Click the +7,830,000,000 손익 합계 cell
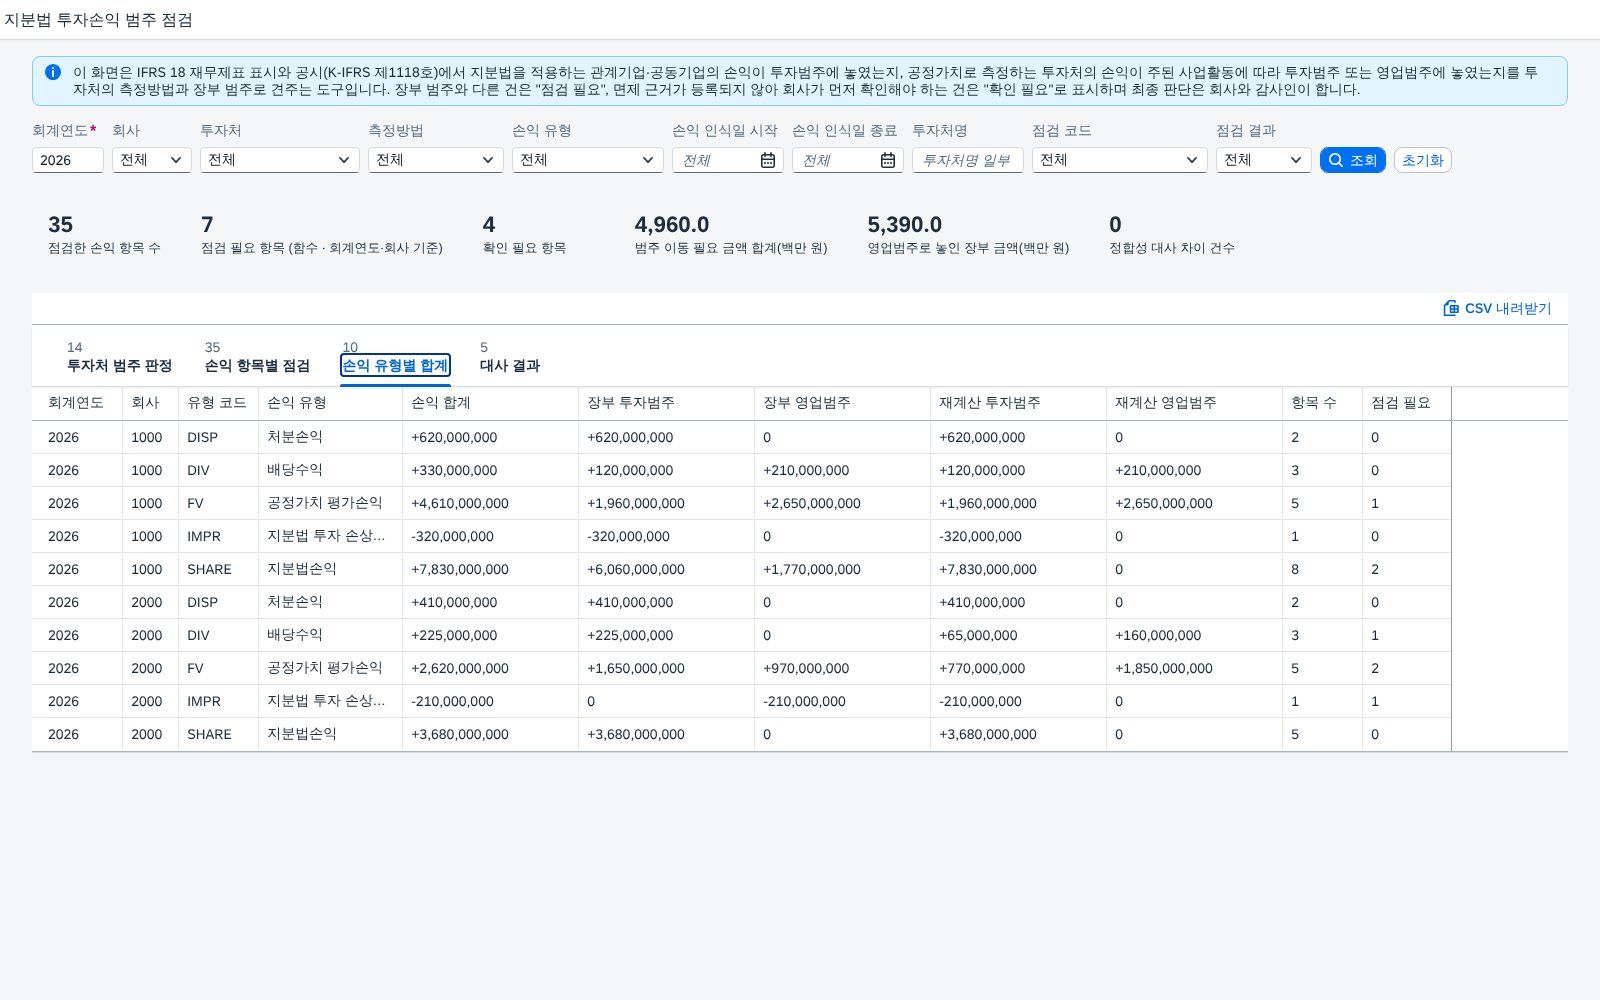The width and height of the screenshot is (1600, 1000). click(490, 569)
